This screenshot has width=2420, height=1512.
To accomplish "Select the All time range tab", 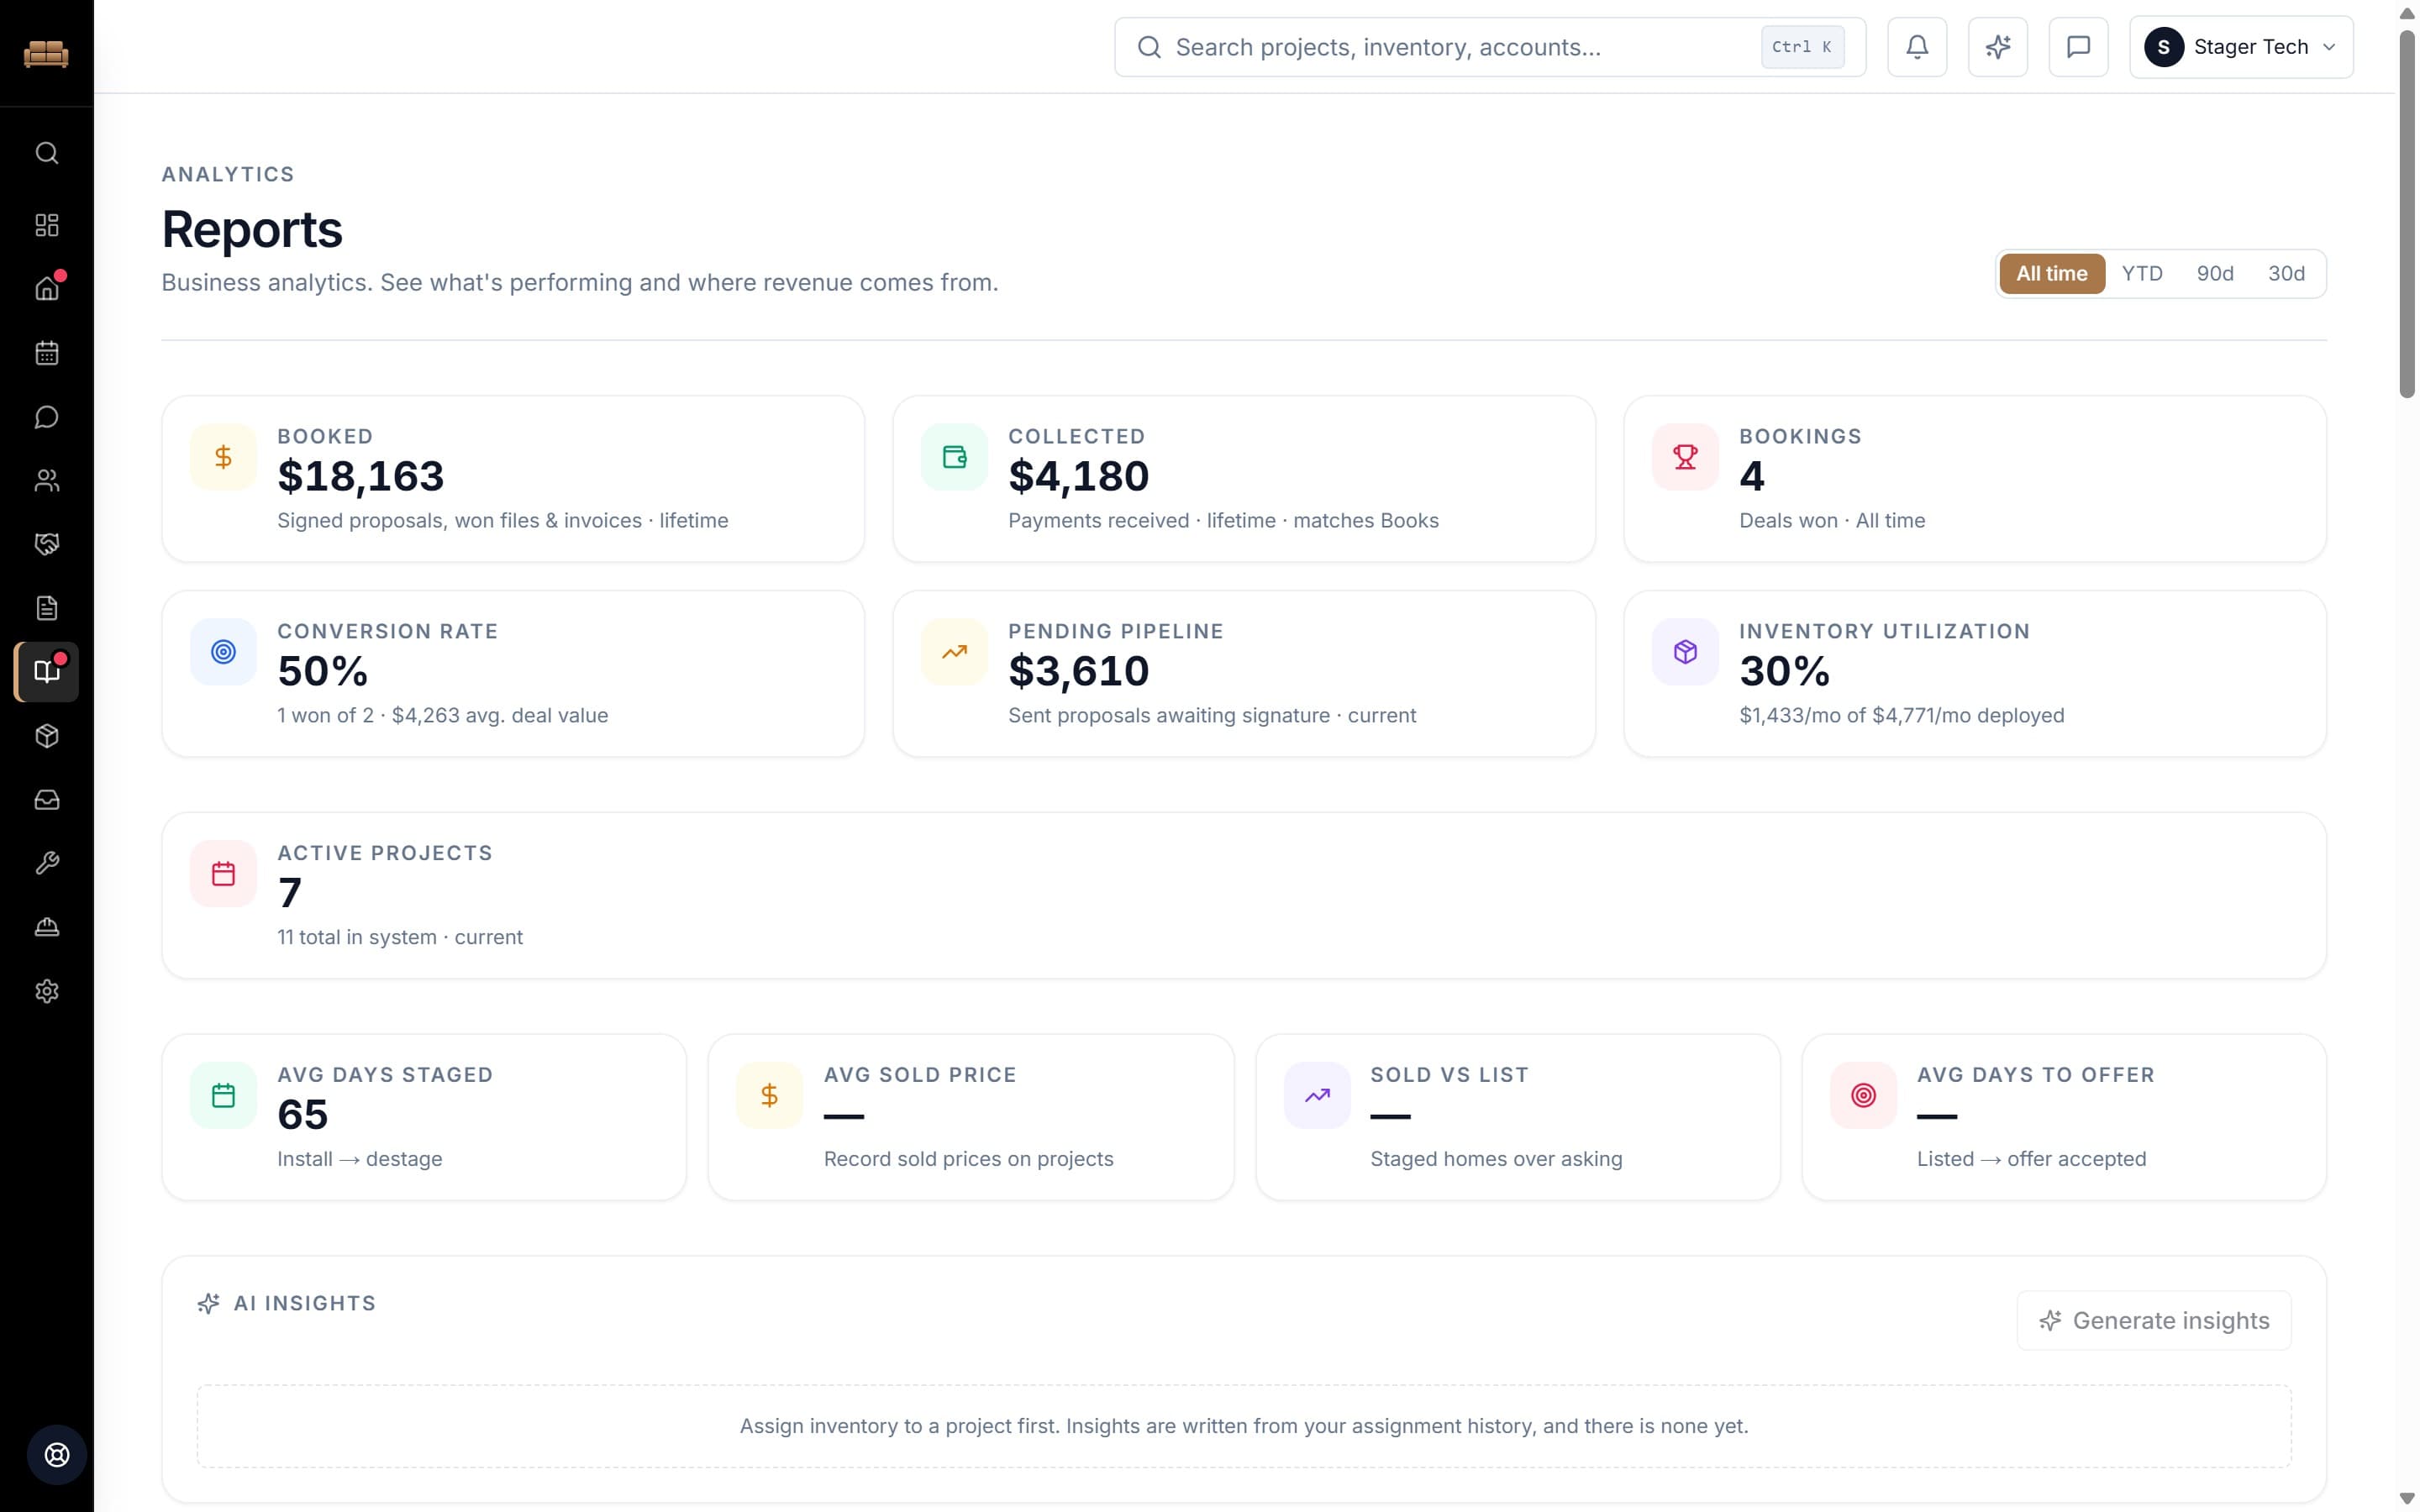I will coord(2051,274).
